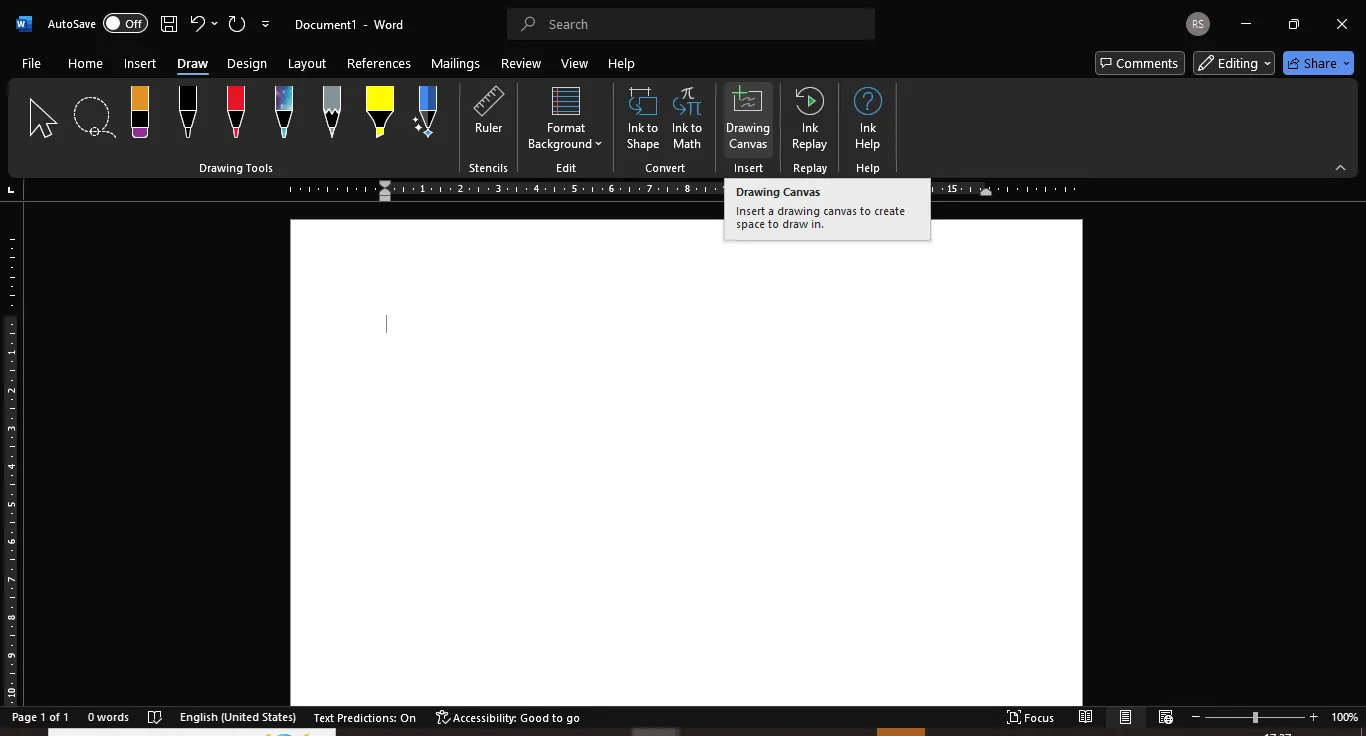Select the eraser tool
The height and width of the screenshot is (736, 1366).
point(140,112)
